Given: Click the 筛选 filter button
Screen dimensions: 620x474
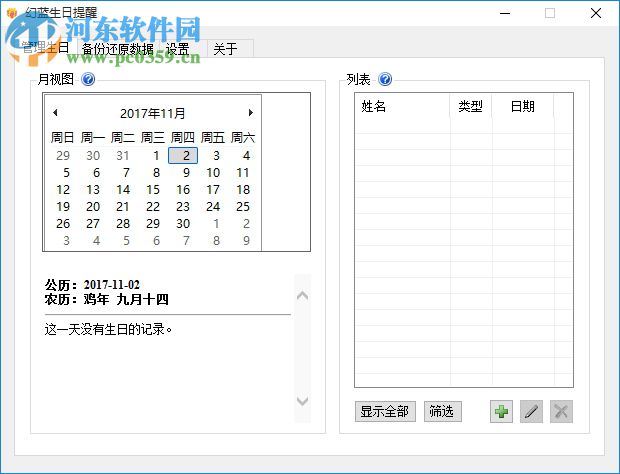Looking at the screenshot, I should (442, 412).
